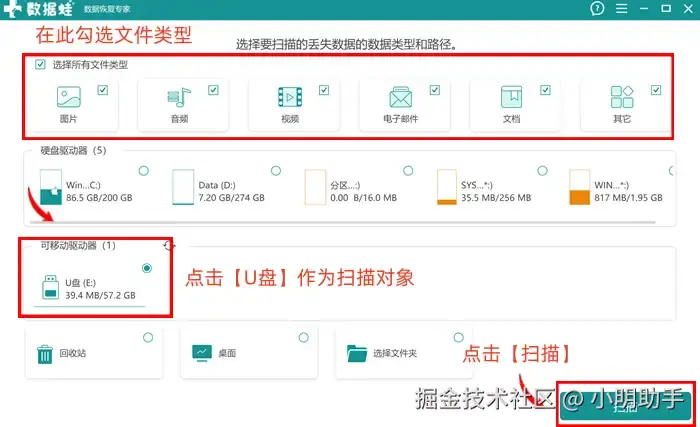Click the 视频 video type icon
The width and height of the screenshot is (700, 427).
(290, 97)
